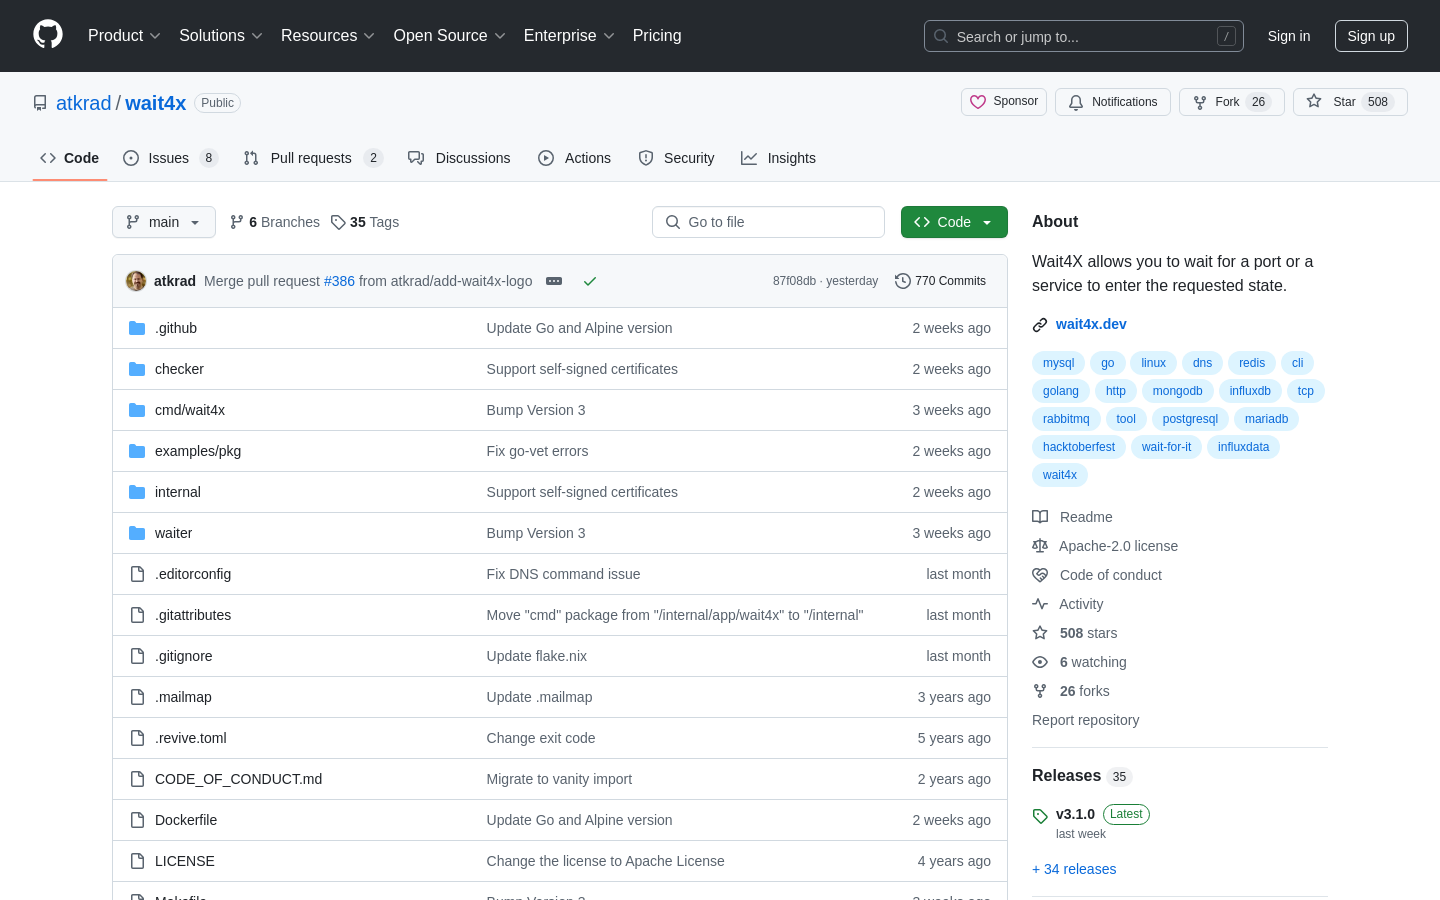
Task: Star the wait4x repository
Action: (1350, 102)
